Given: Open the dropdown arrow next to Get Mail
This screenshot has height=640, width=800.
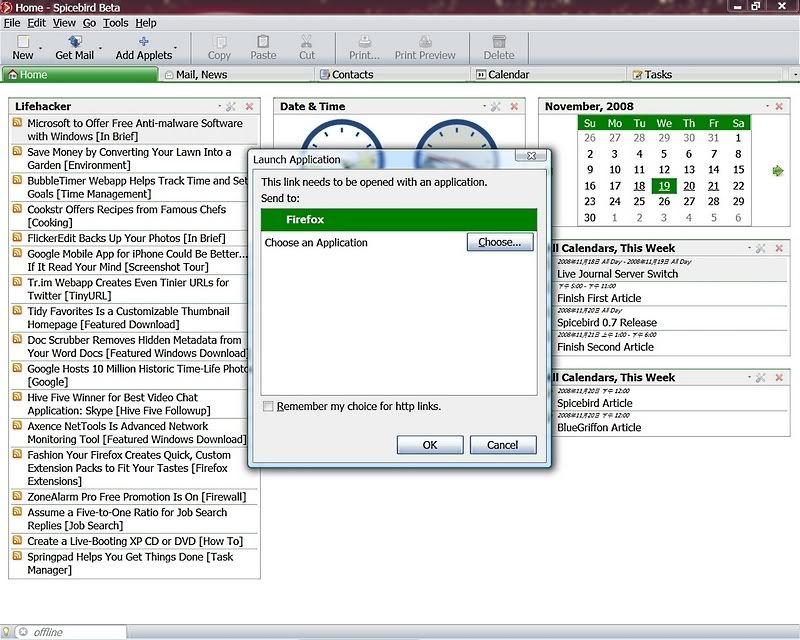Looking at the screenshot, I should 100,48.
